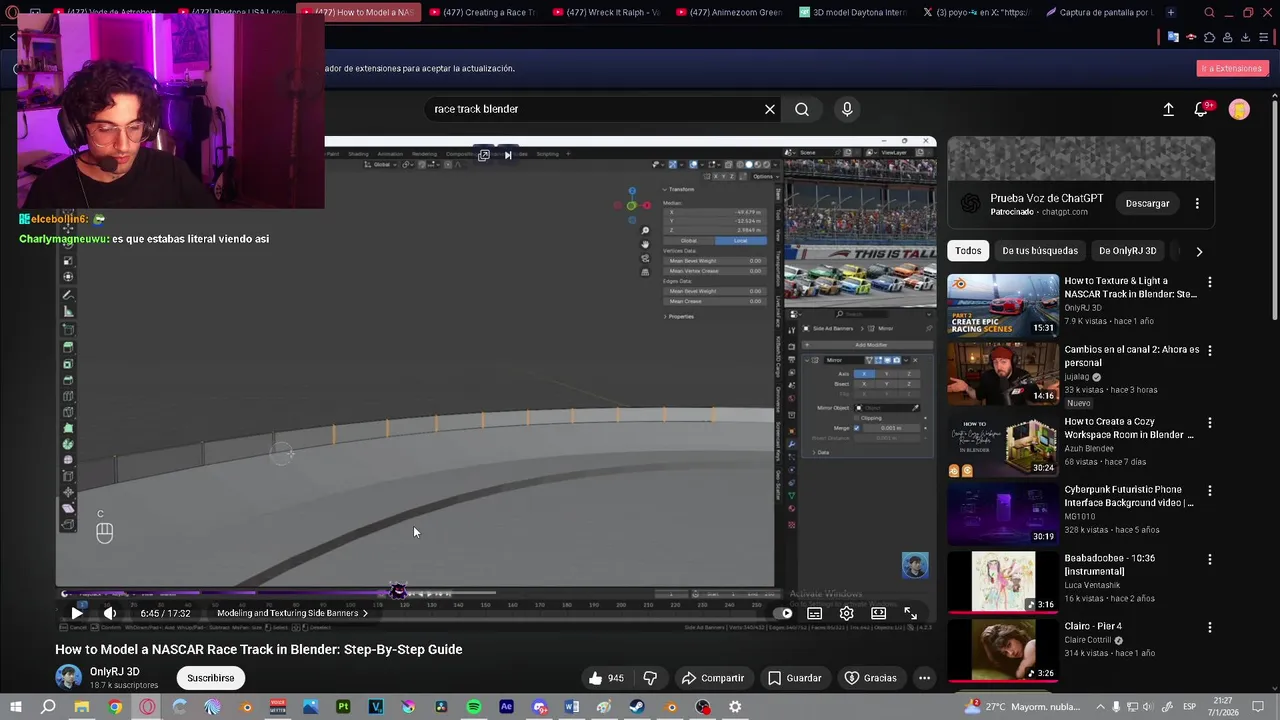Start voice search with the microphone

click(x=847, y=109)
